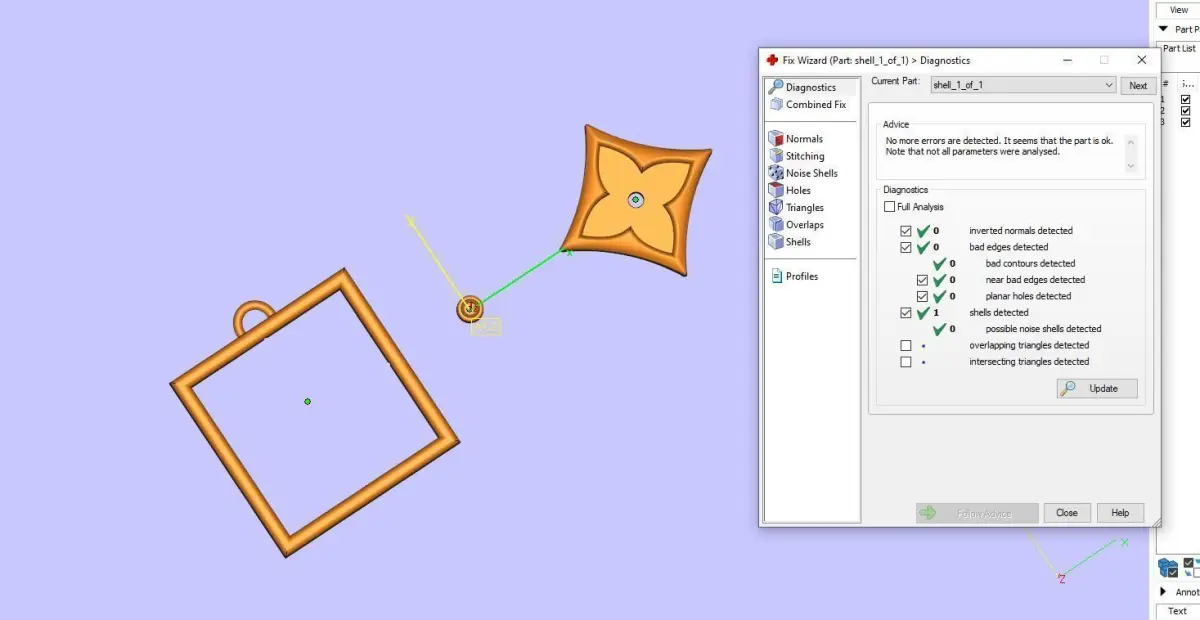
Task: Click the Follow Advice button
Action: point(977,513)
